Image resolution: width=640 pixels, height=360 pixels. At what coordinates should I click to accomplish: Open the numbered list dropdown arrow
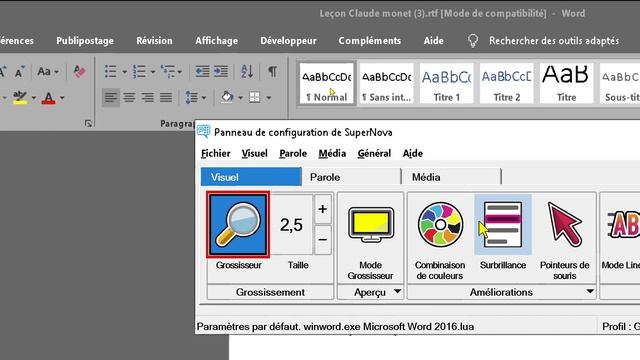(153, 72)
